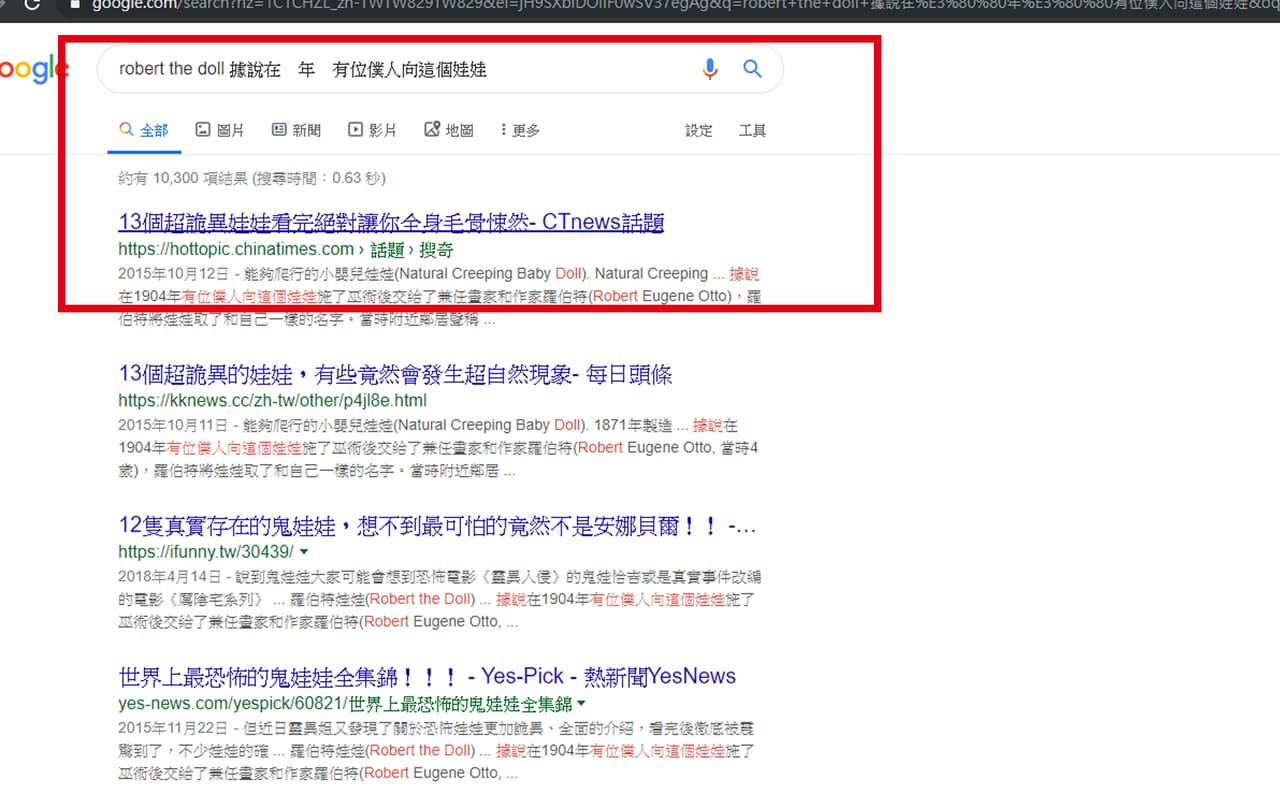Open the Yes-Pick 世界上最恐怖的鬼娃娃全集錦 result
The image size is (1280, 800).
coord(427,677)
